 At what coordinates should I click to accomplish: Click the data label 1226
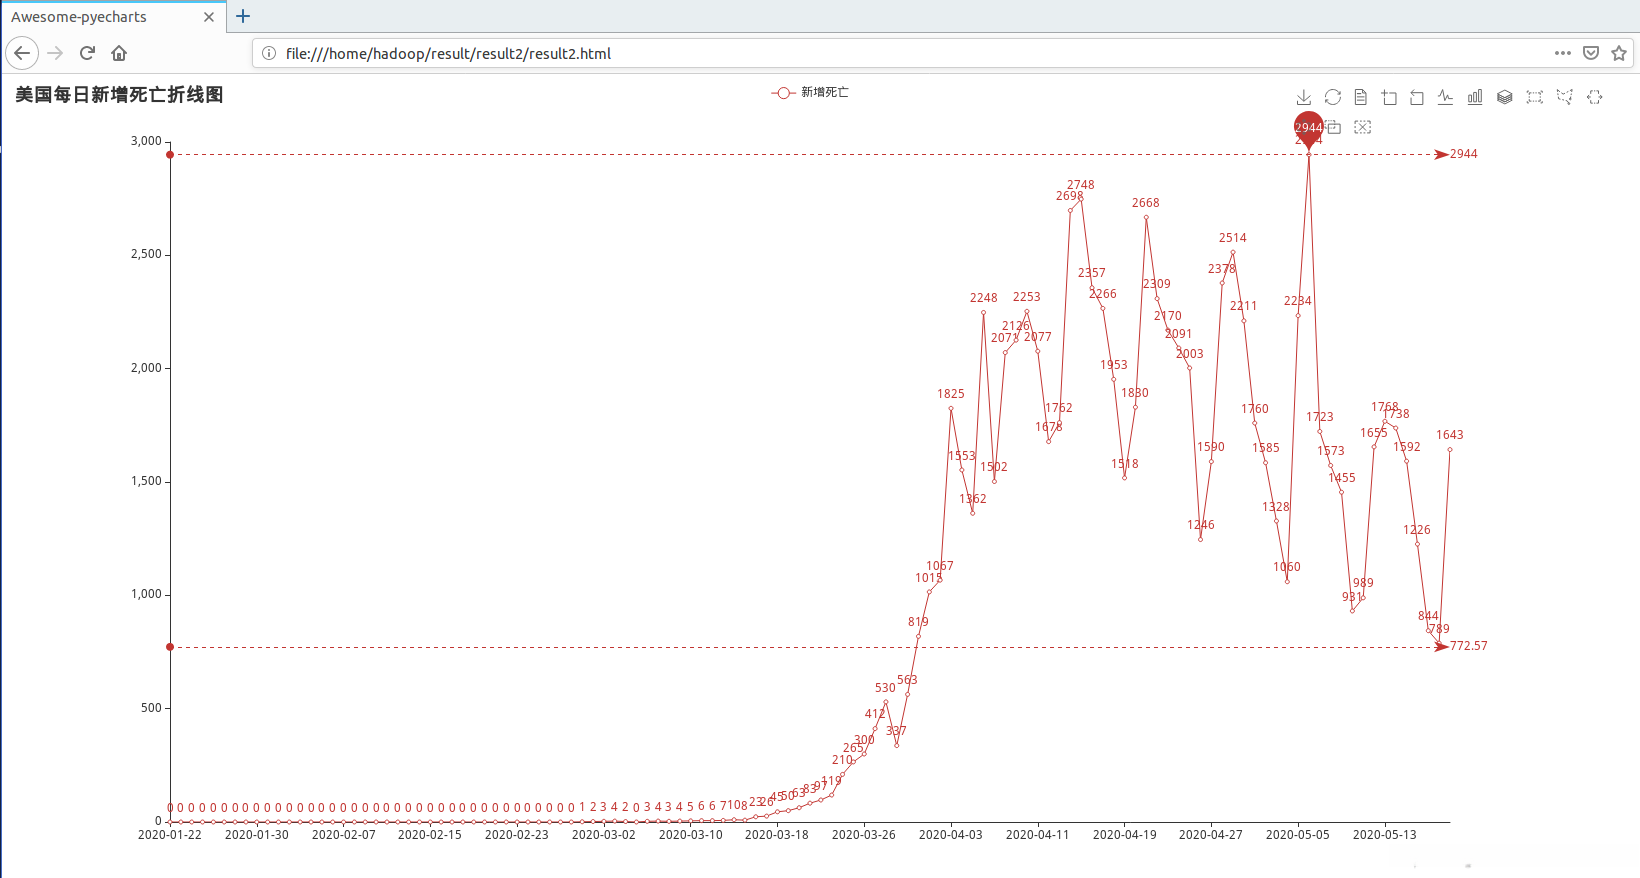1417,530
